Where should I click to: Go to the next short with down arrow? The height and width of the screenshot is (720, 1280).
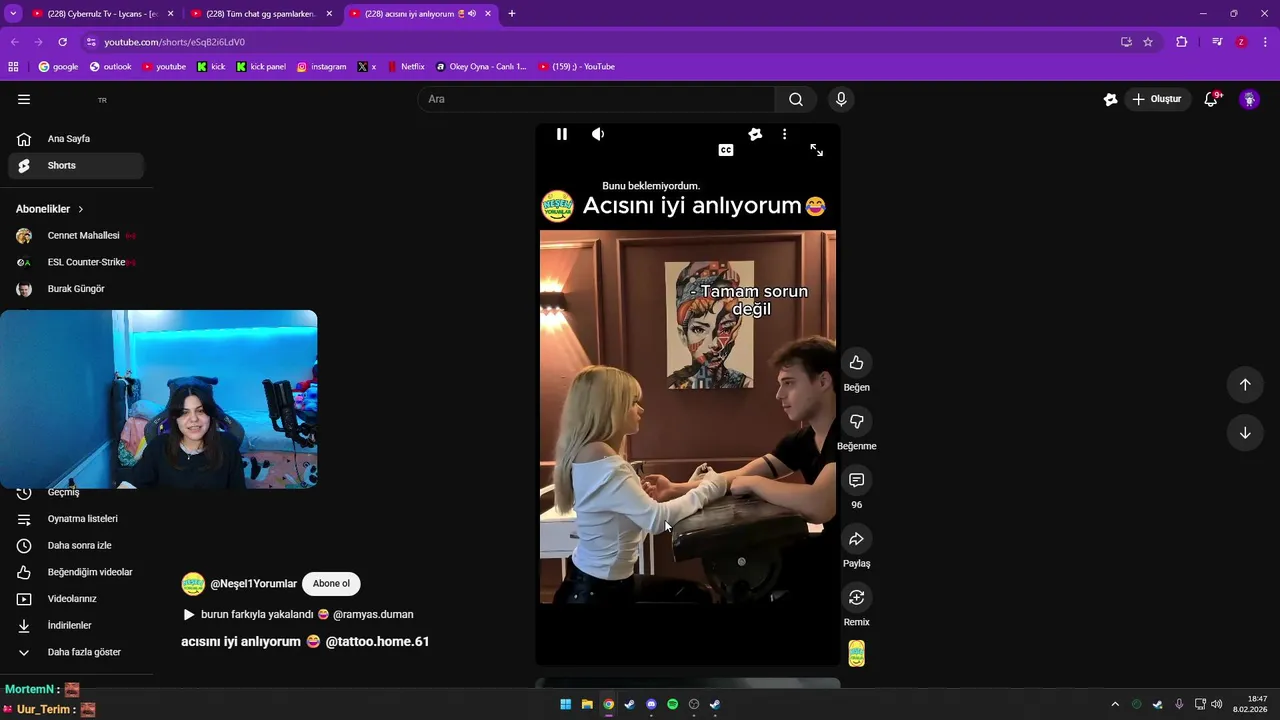pos(1245,433)
